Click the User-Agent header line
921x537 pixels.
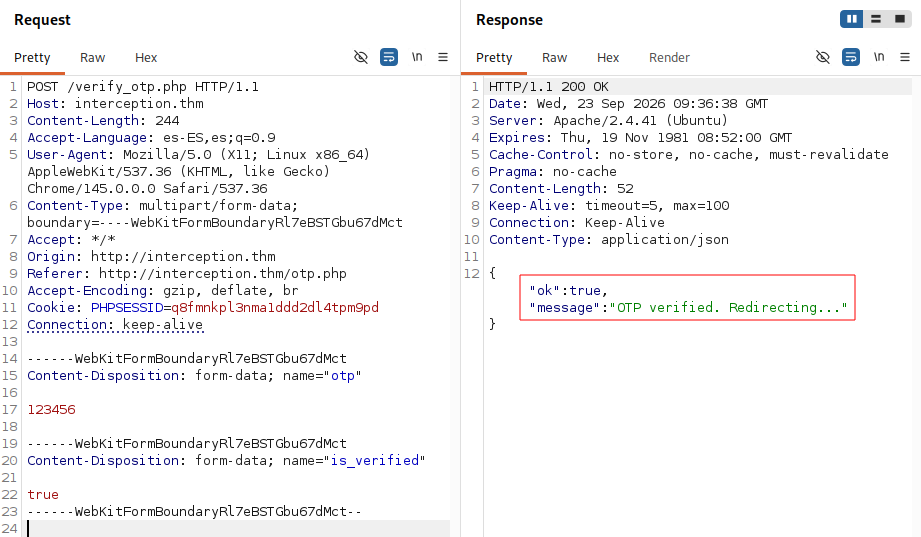pos(199,172)
